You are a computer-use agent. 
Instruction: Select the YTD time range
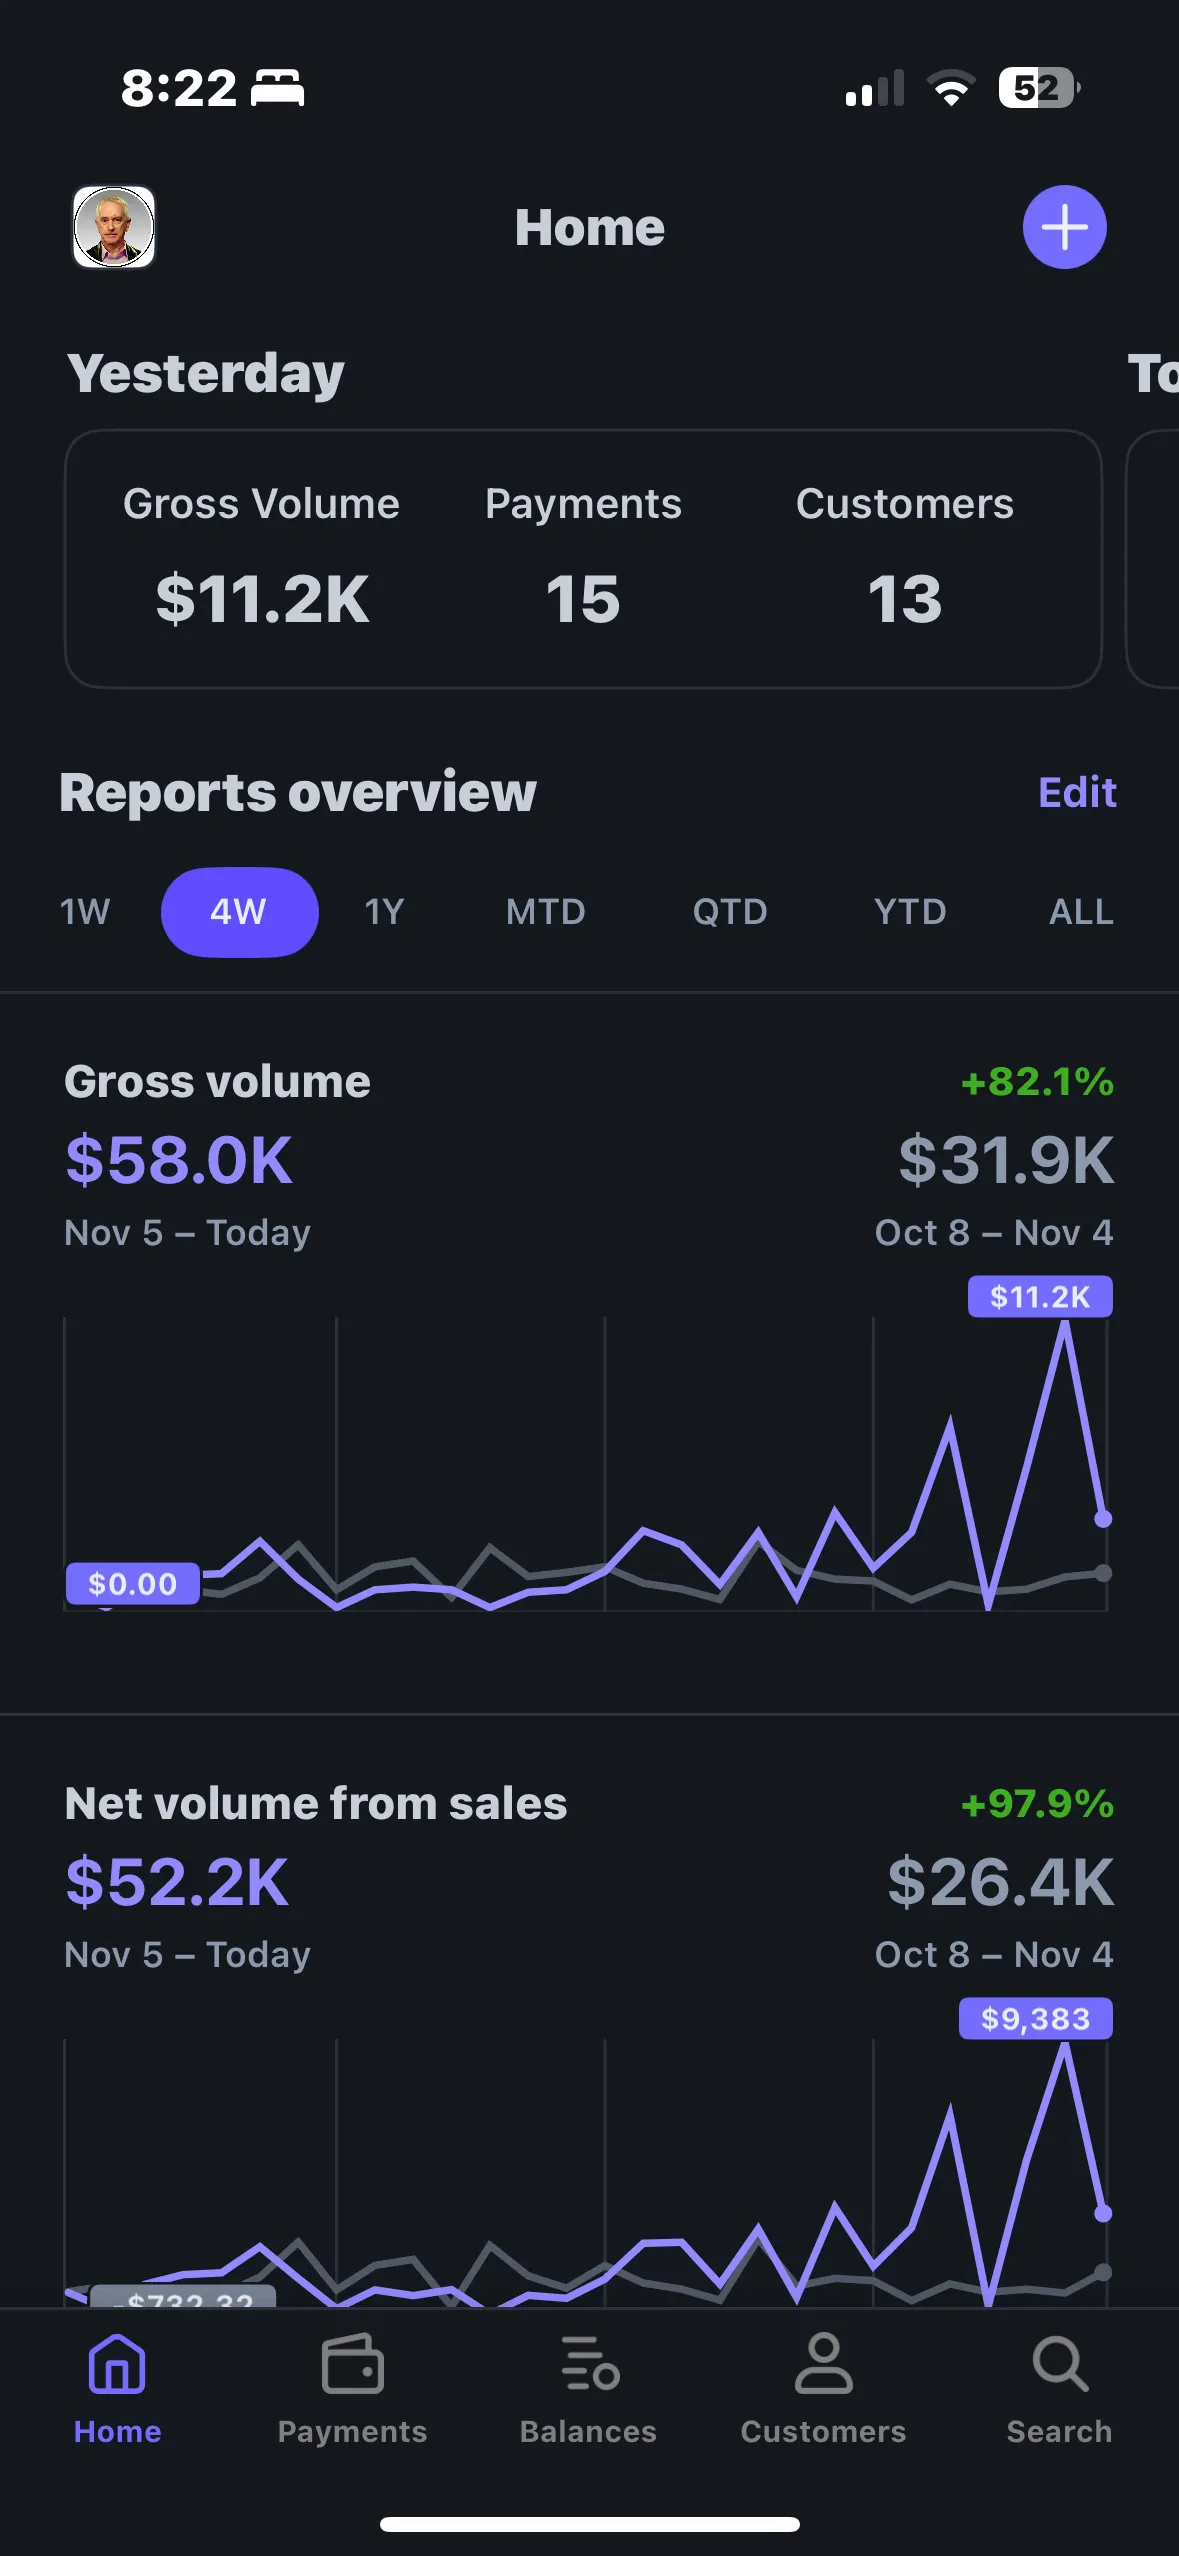910,912
